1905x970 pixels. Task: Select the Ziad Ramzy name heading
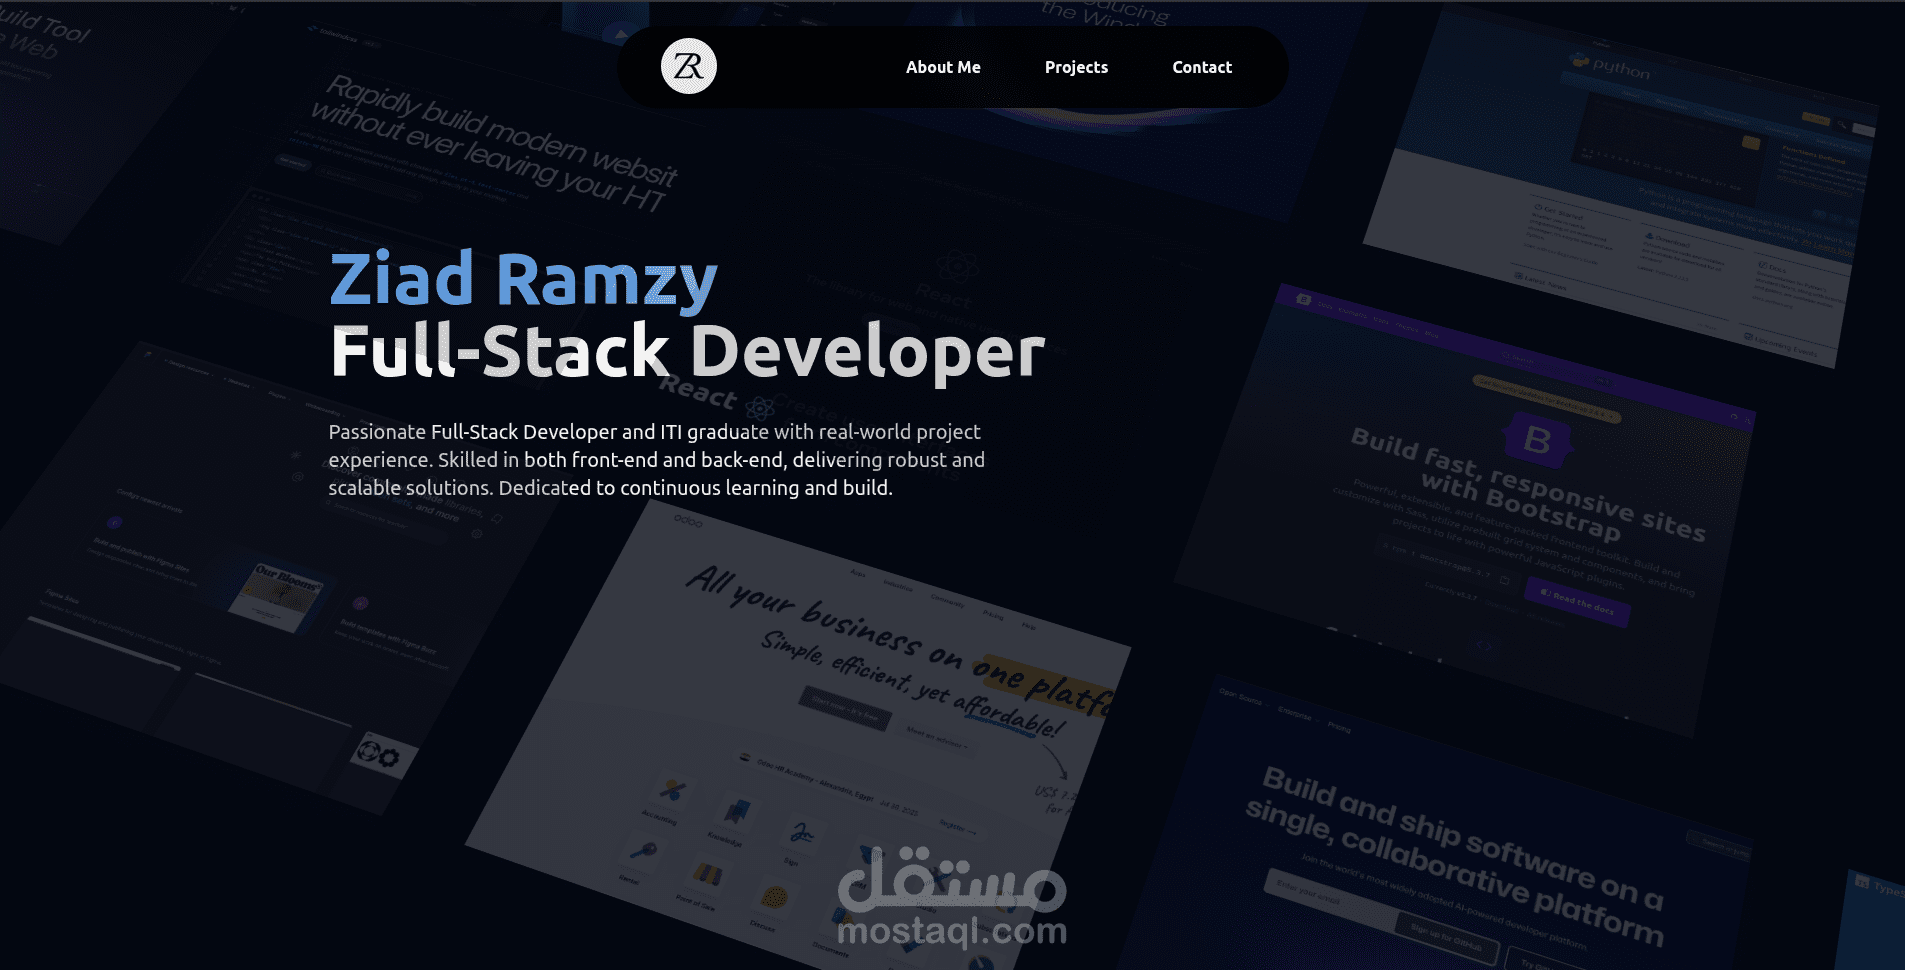[524, 279]
